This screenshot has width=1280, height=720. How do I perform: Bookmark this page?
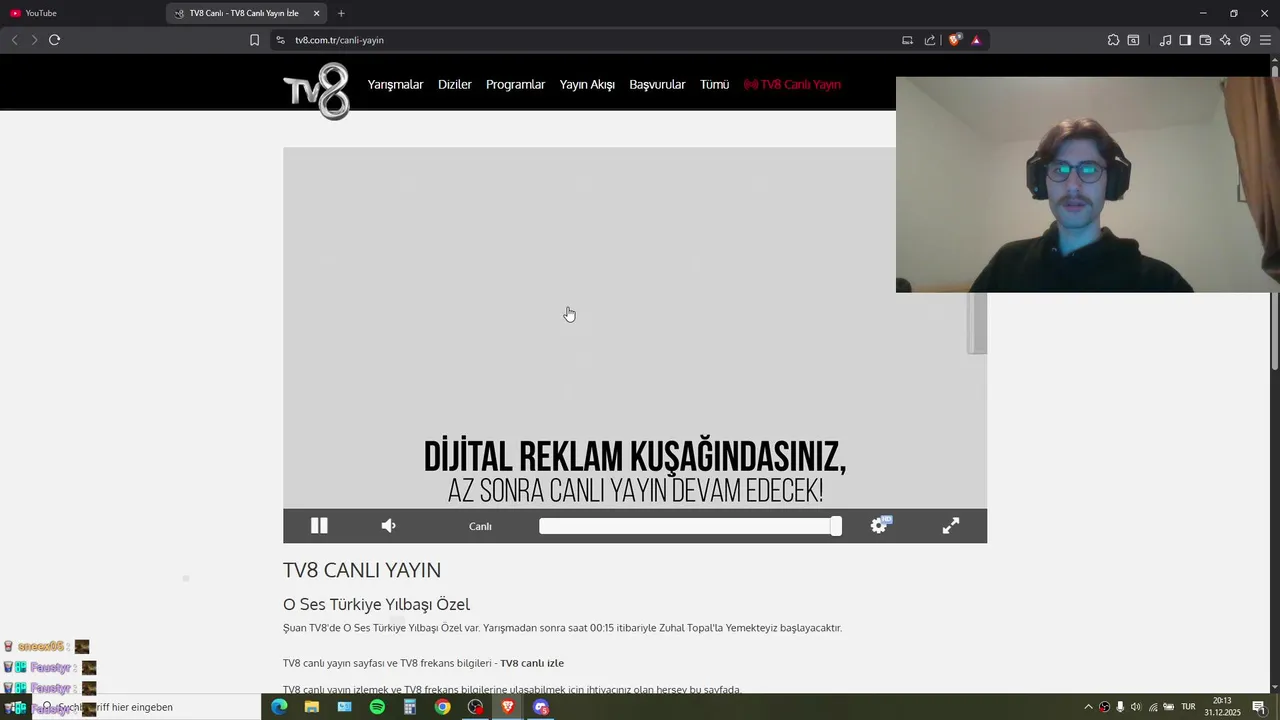coord(254,40)
